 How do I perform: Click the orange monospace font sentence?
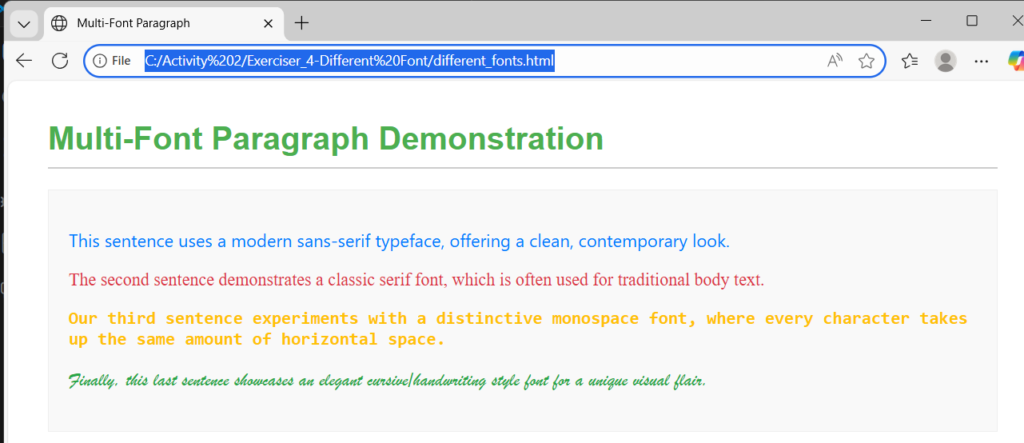517,329
